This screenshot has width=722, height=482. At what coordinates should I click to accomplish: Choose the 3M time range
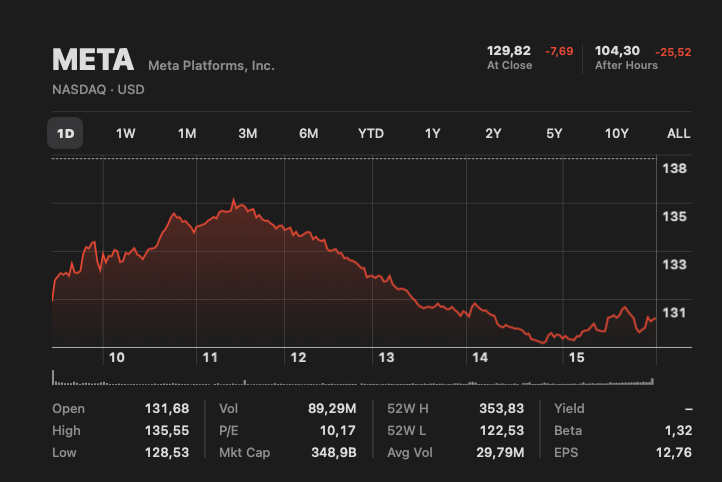pos(248,133)
